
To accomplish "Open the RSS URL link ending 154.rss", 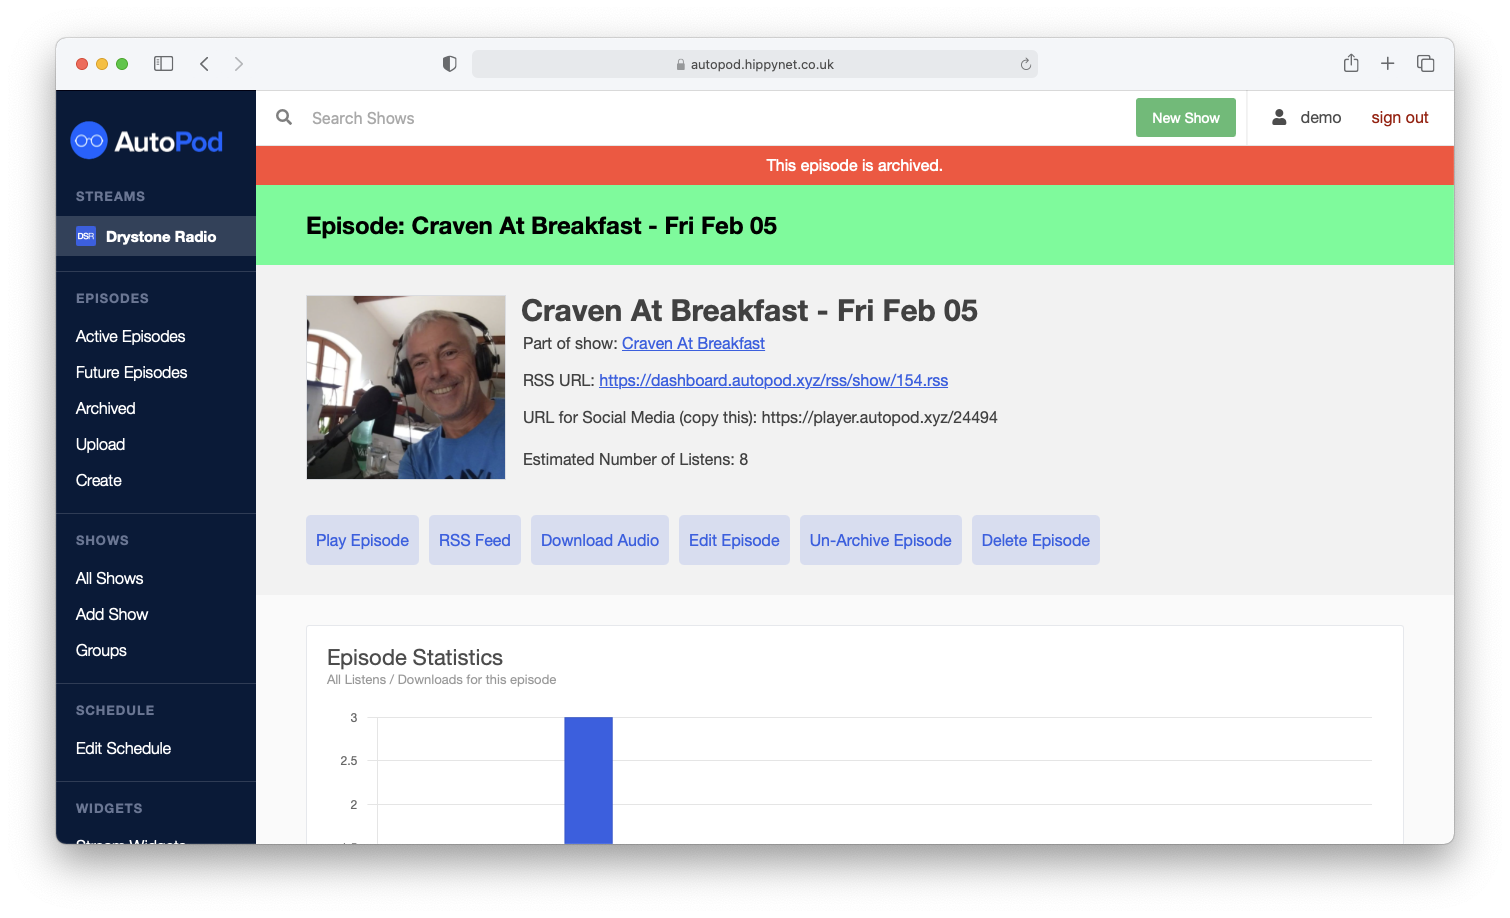I will (774, 380).
